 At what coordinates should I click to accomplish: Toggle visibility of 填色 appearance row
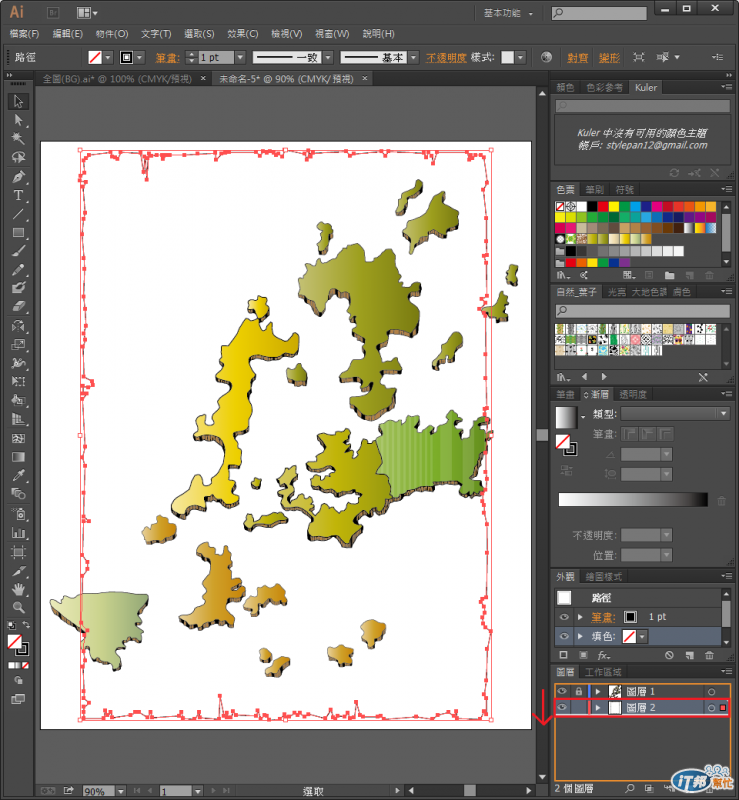pos(564,636)
